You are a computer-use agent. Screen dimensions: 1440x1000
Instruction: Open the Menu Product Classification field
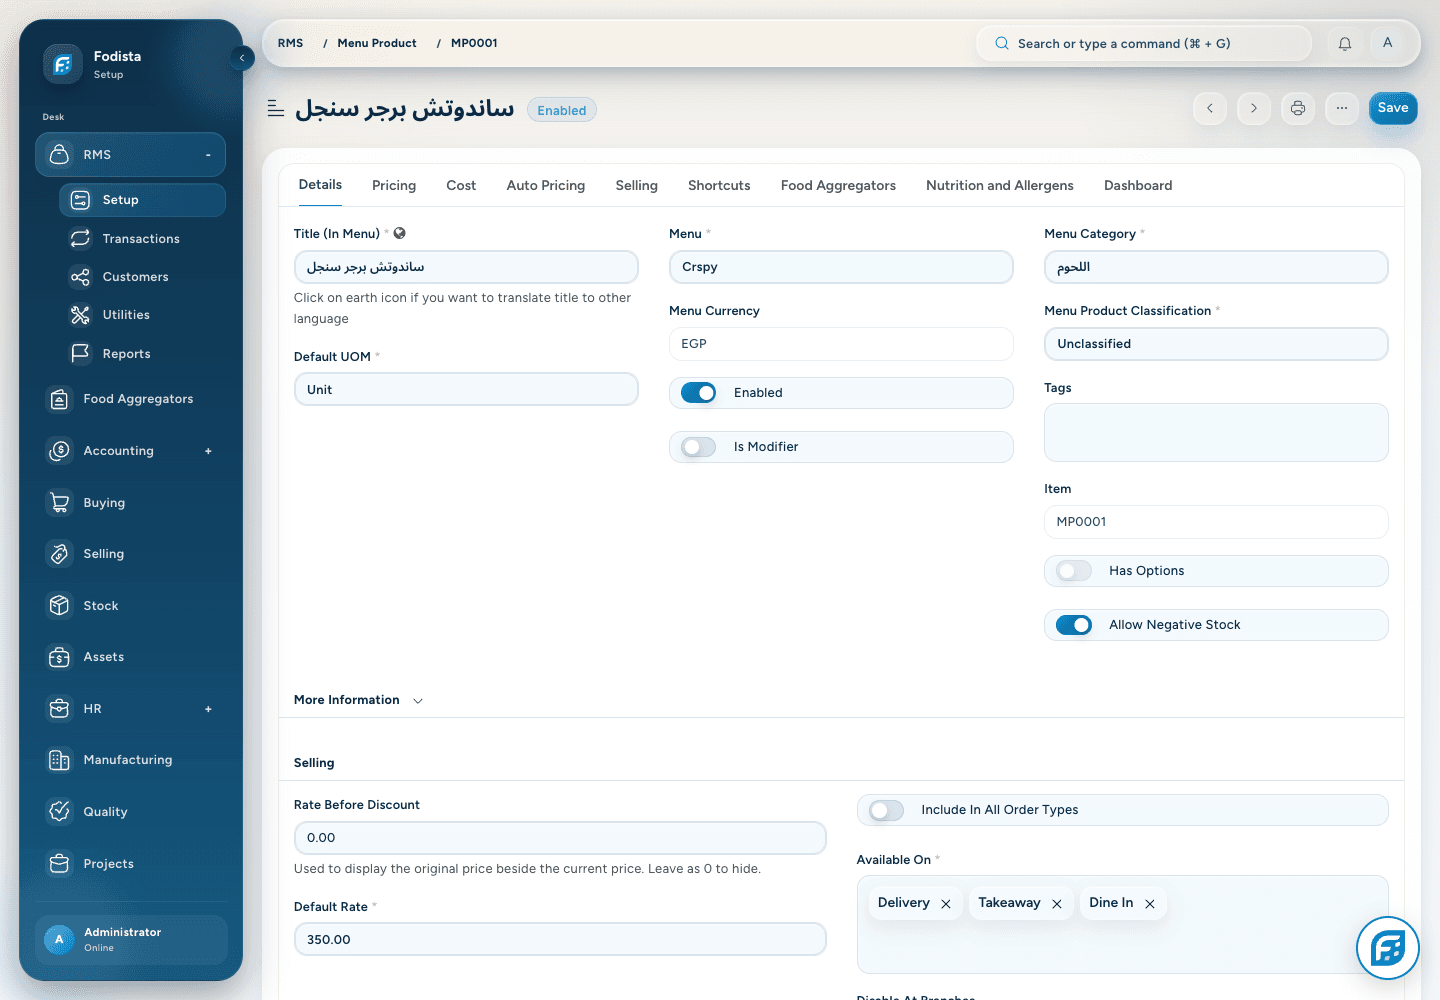[x=1216, y=344]
